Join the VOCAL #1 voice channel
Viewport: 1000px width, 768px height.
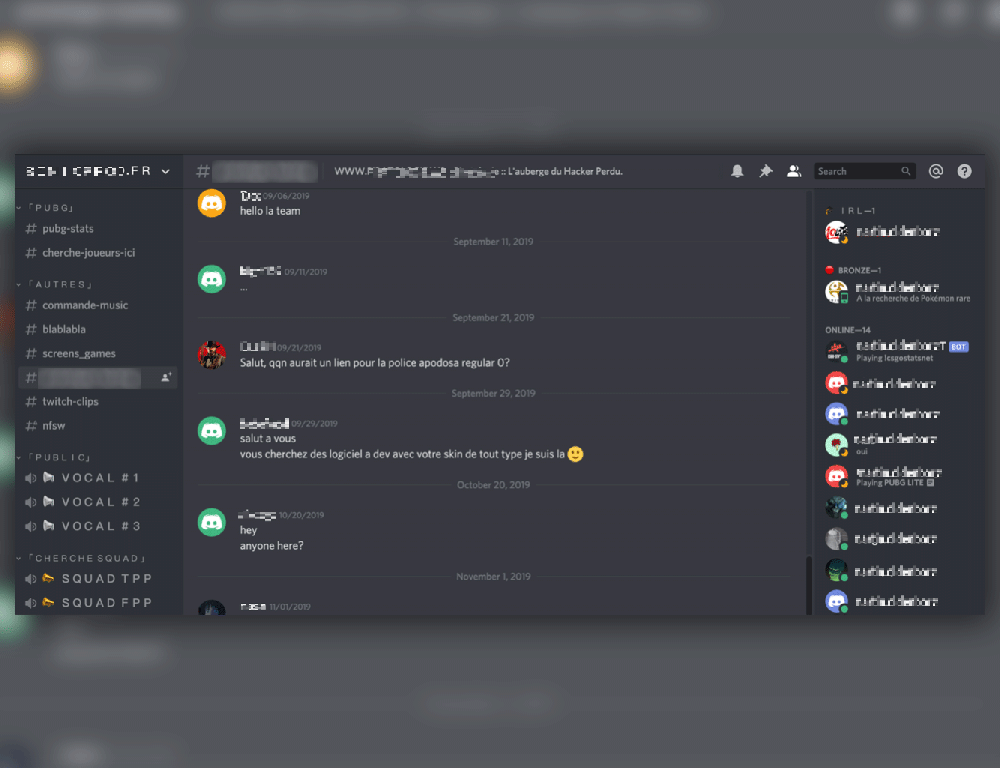[x=99, y=478]
